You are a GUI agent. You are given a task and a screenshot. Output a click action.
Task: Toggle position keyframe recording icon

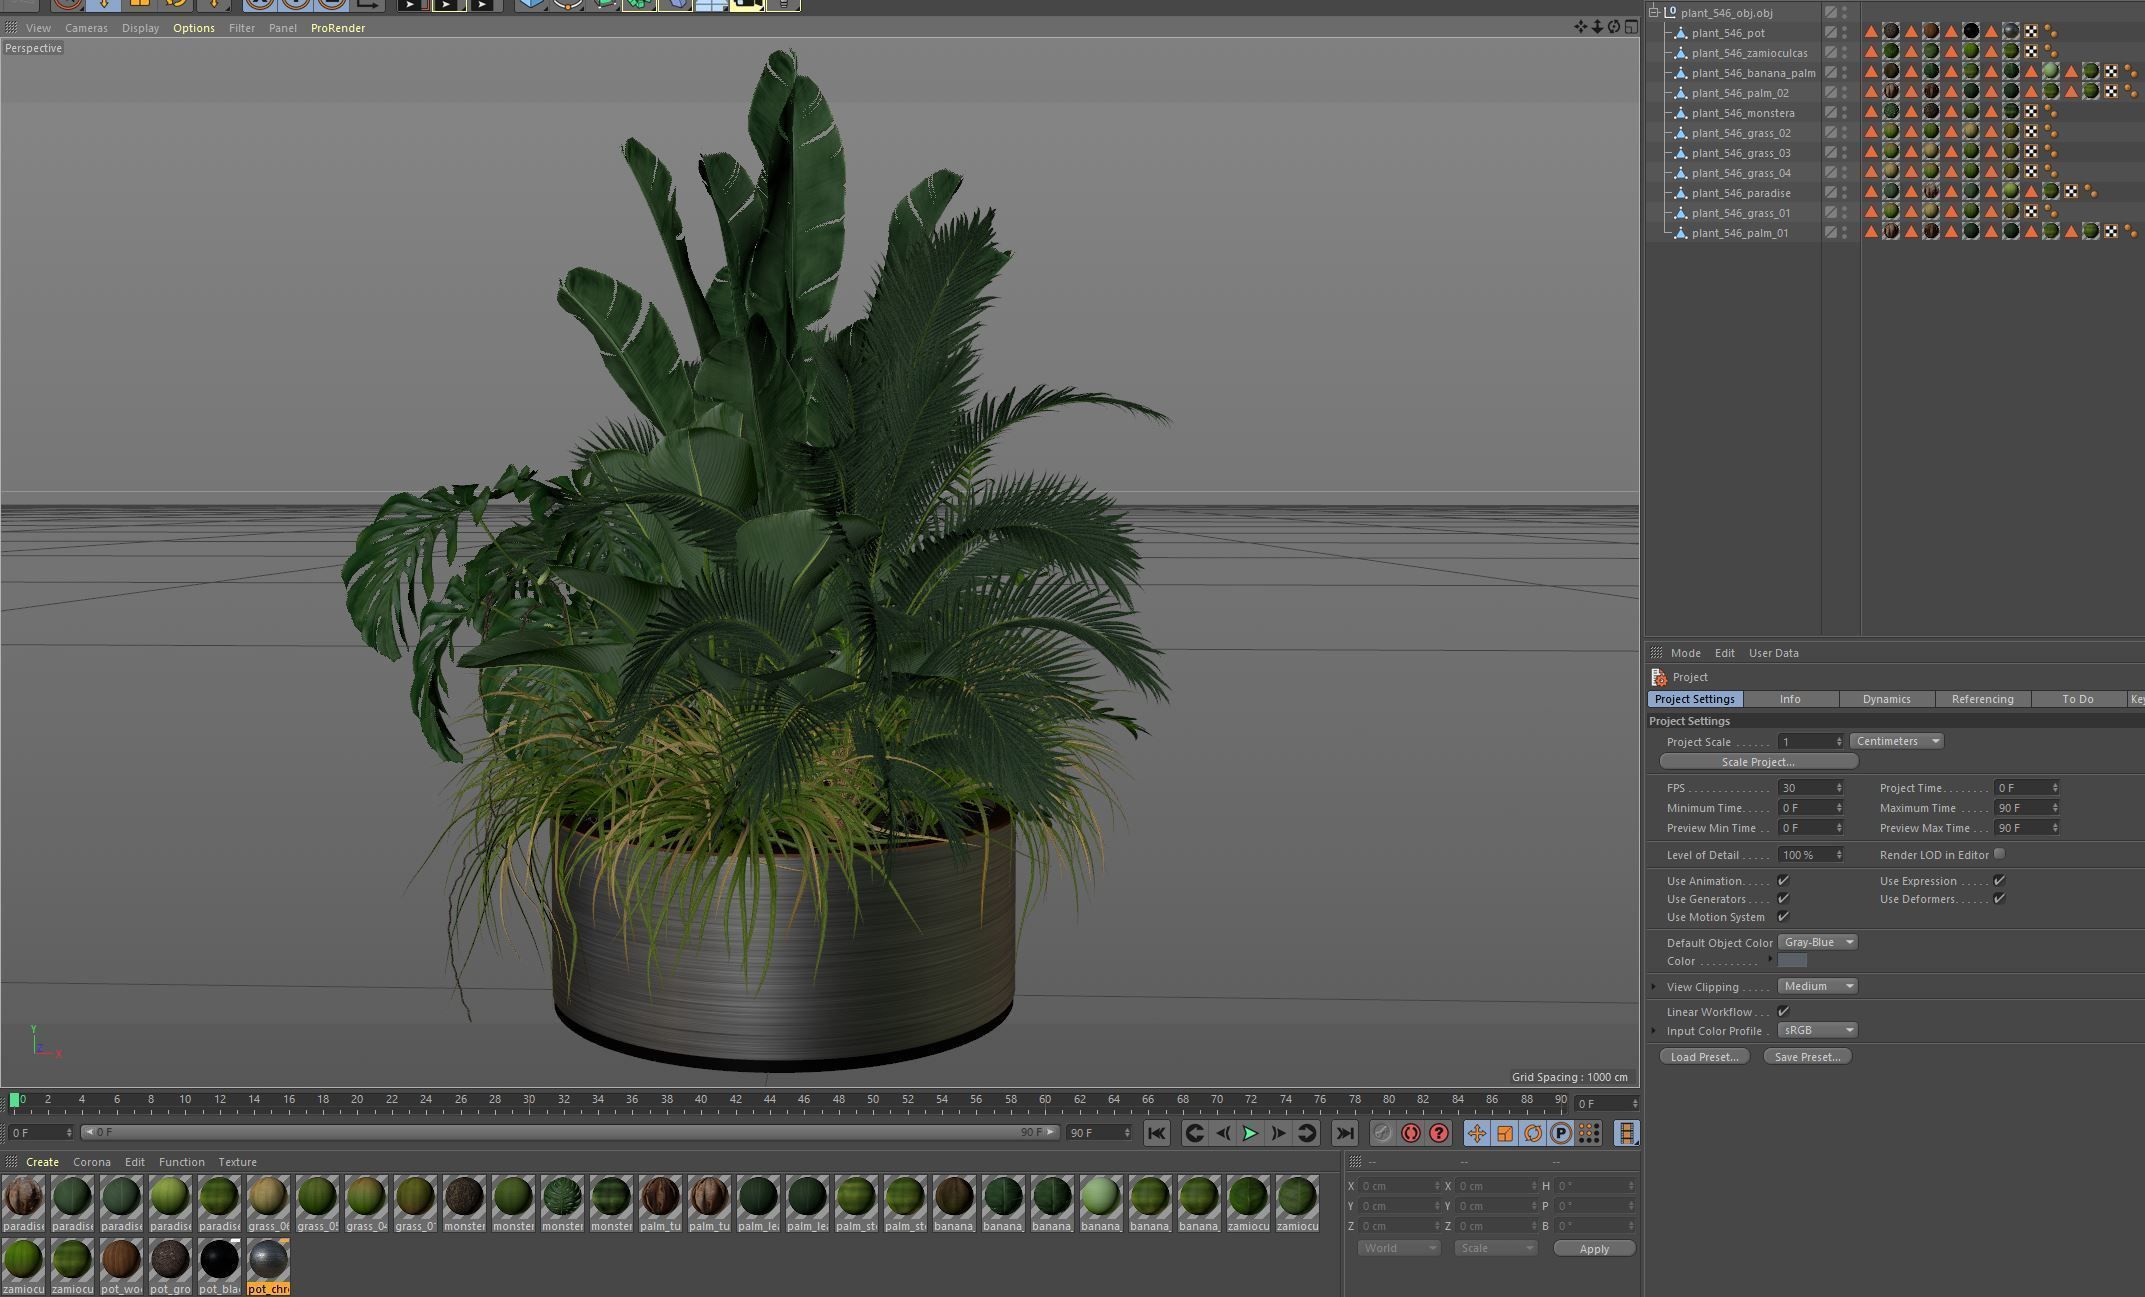[1476, 1133]
